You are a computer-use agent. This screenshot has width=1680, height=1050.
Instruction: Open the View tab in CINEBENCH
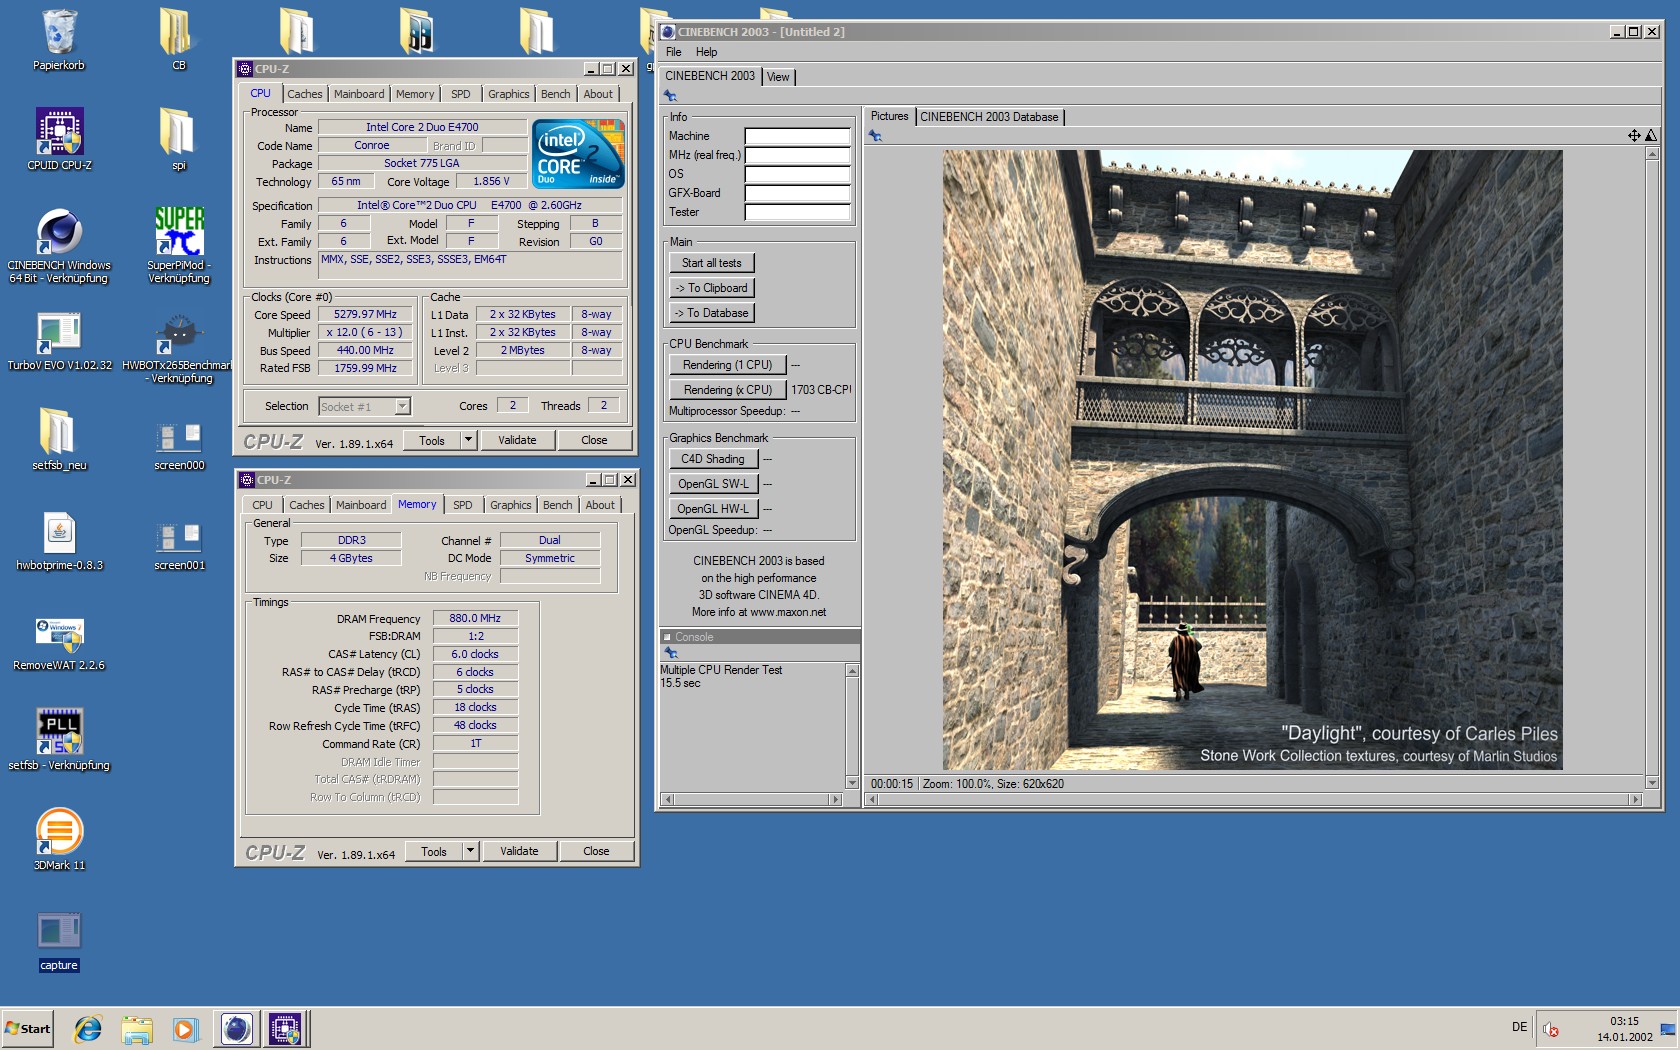778,77
